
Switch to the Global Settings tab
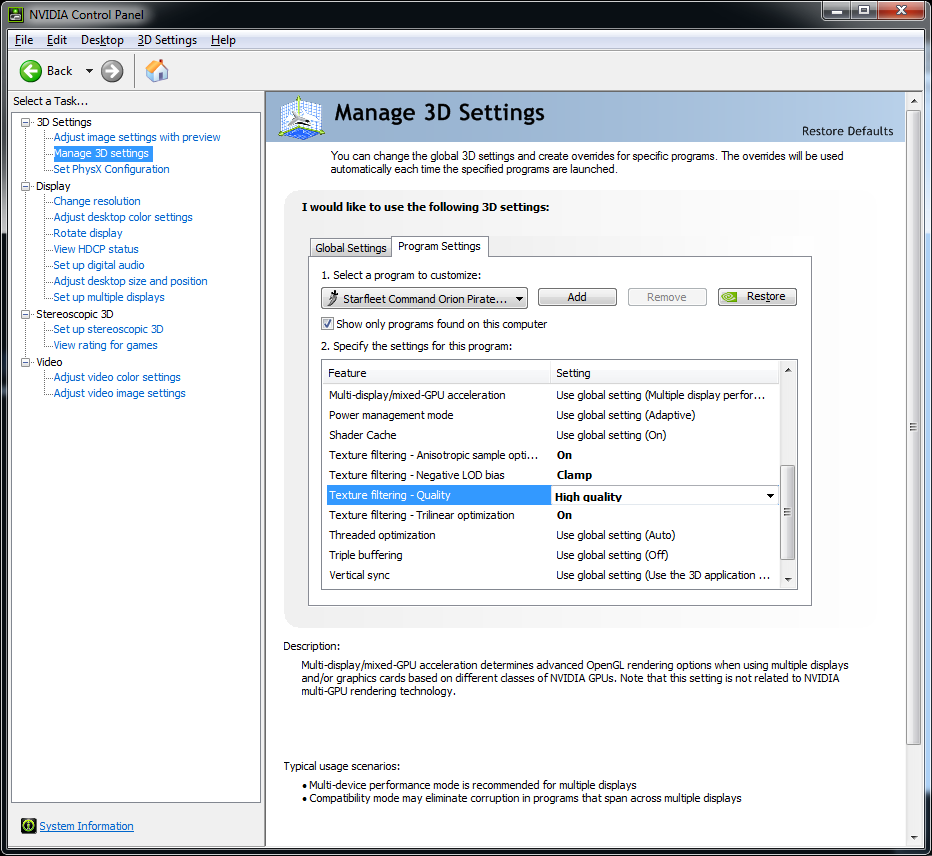[350, 248]
